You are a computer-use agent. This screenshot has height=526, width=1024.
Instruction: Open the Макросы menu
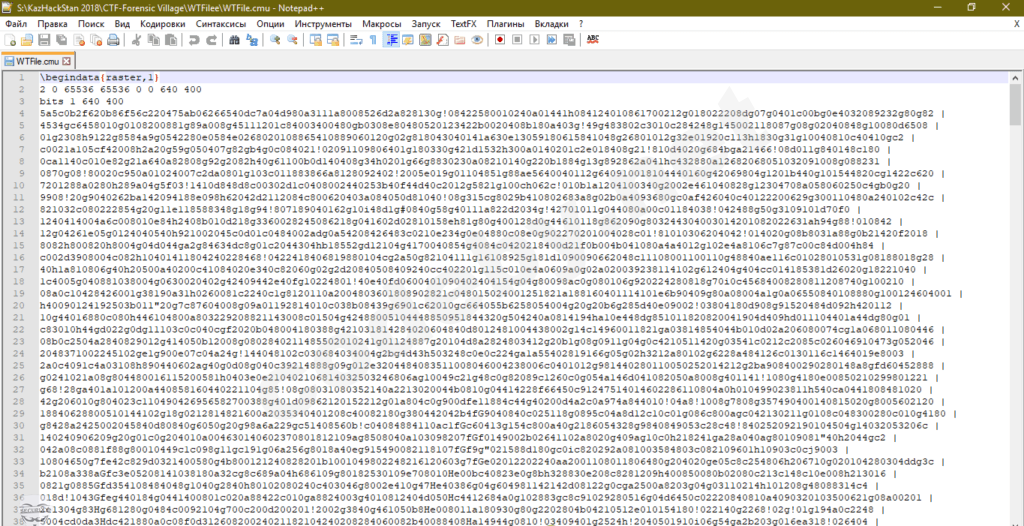pos(382,24)
